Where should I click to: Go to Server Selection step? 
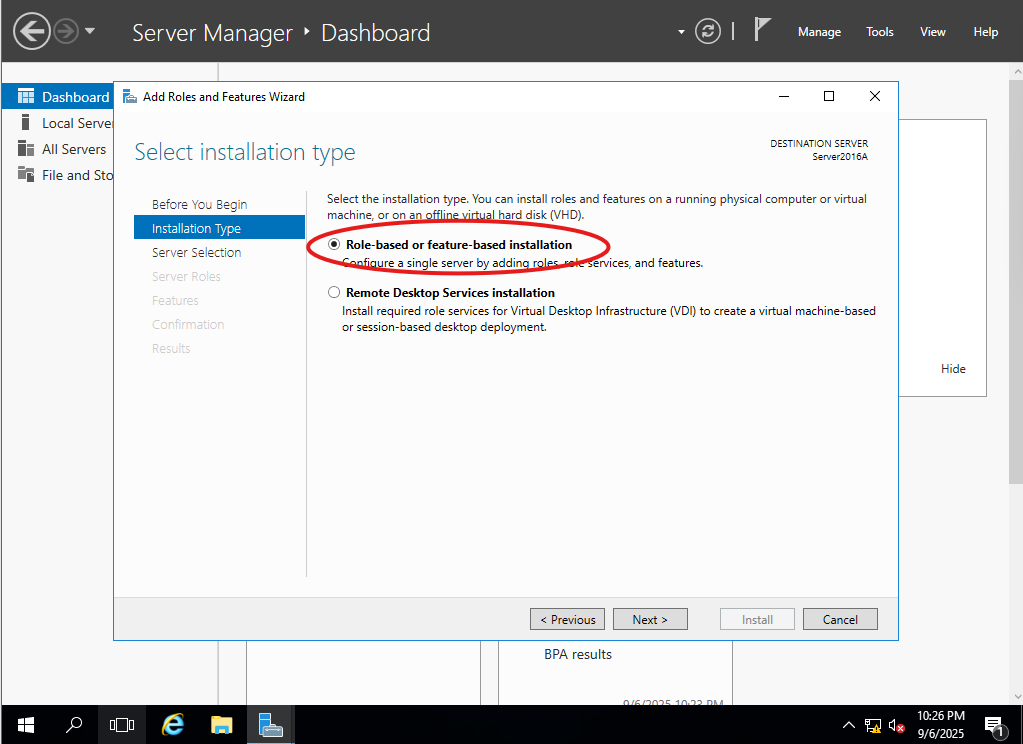click(x=196, y=253)
